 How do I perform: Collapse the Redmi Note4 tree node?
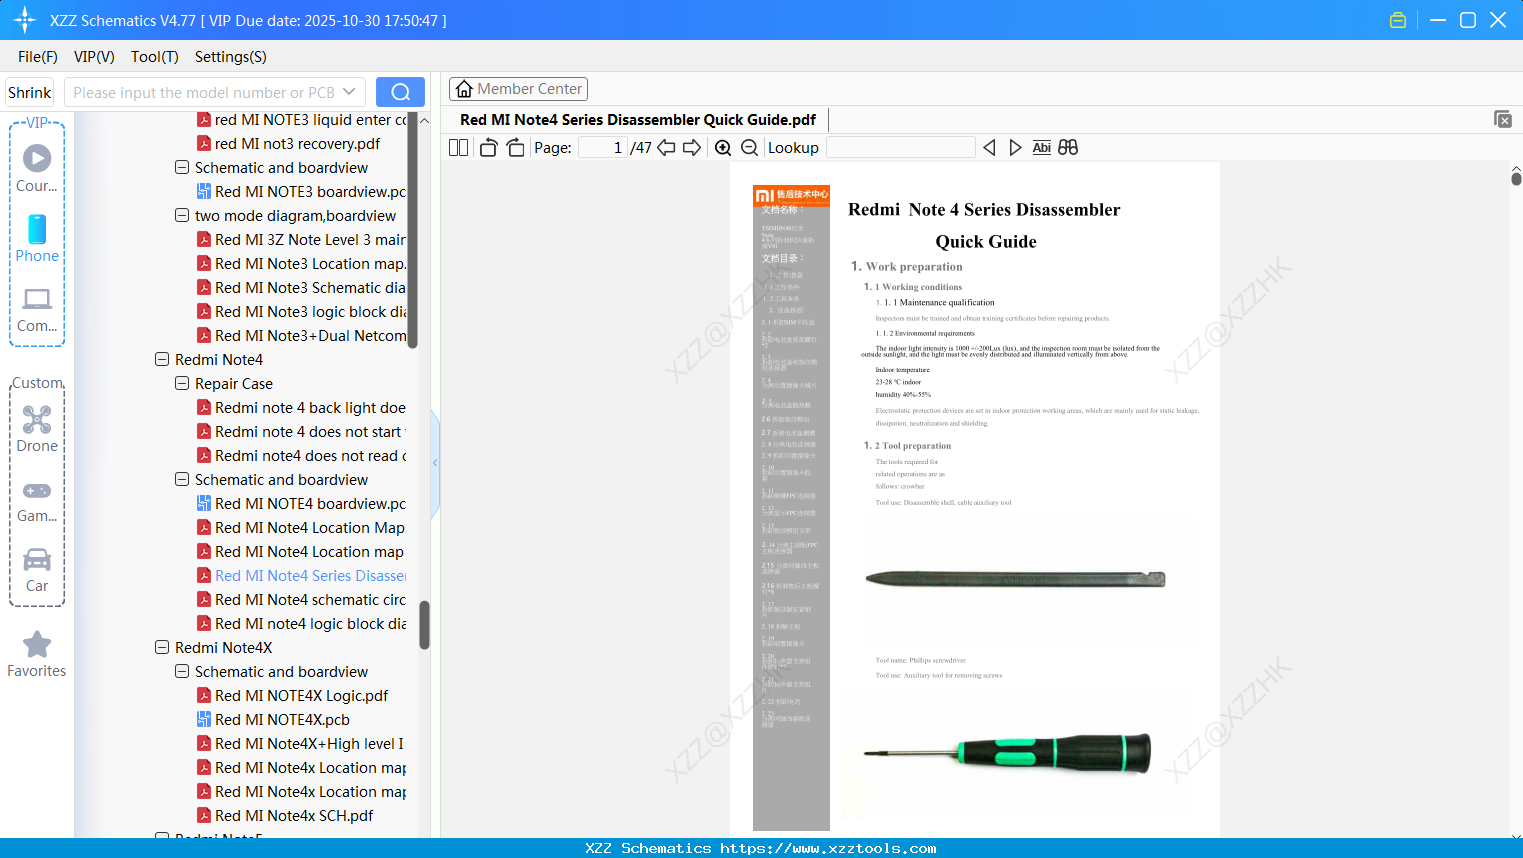(x=162, y=359)
